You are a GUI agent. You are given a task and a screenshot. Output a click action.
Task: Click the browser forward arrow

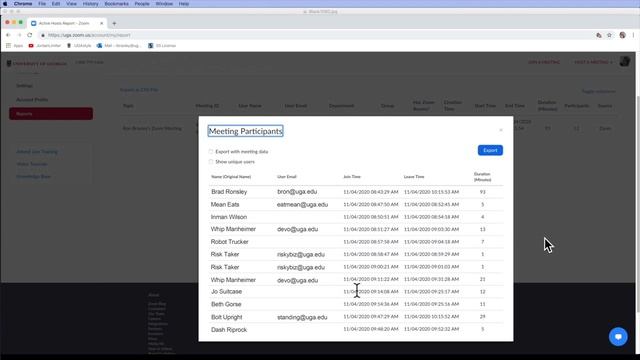[x=19, y=35]
